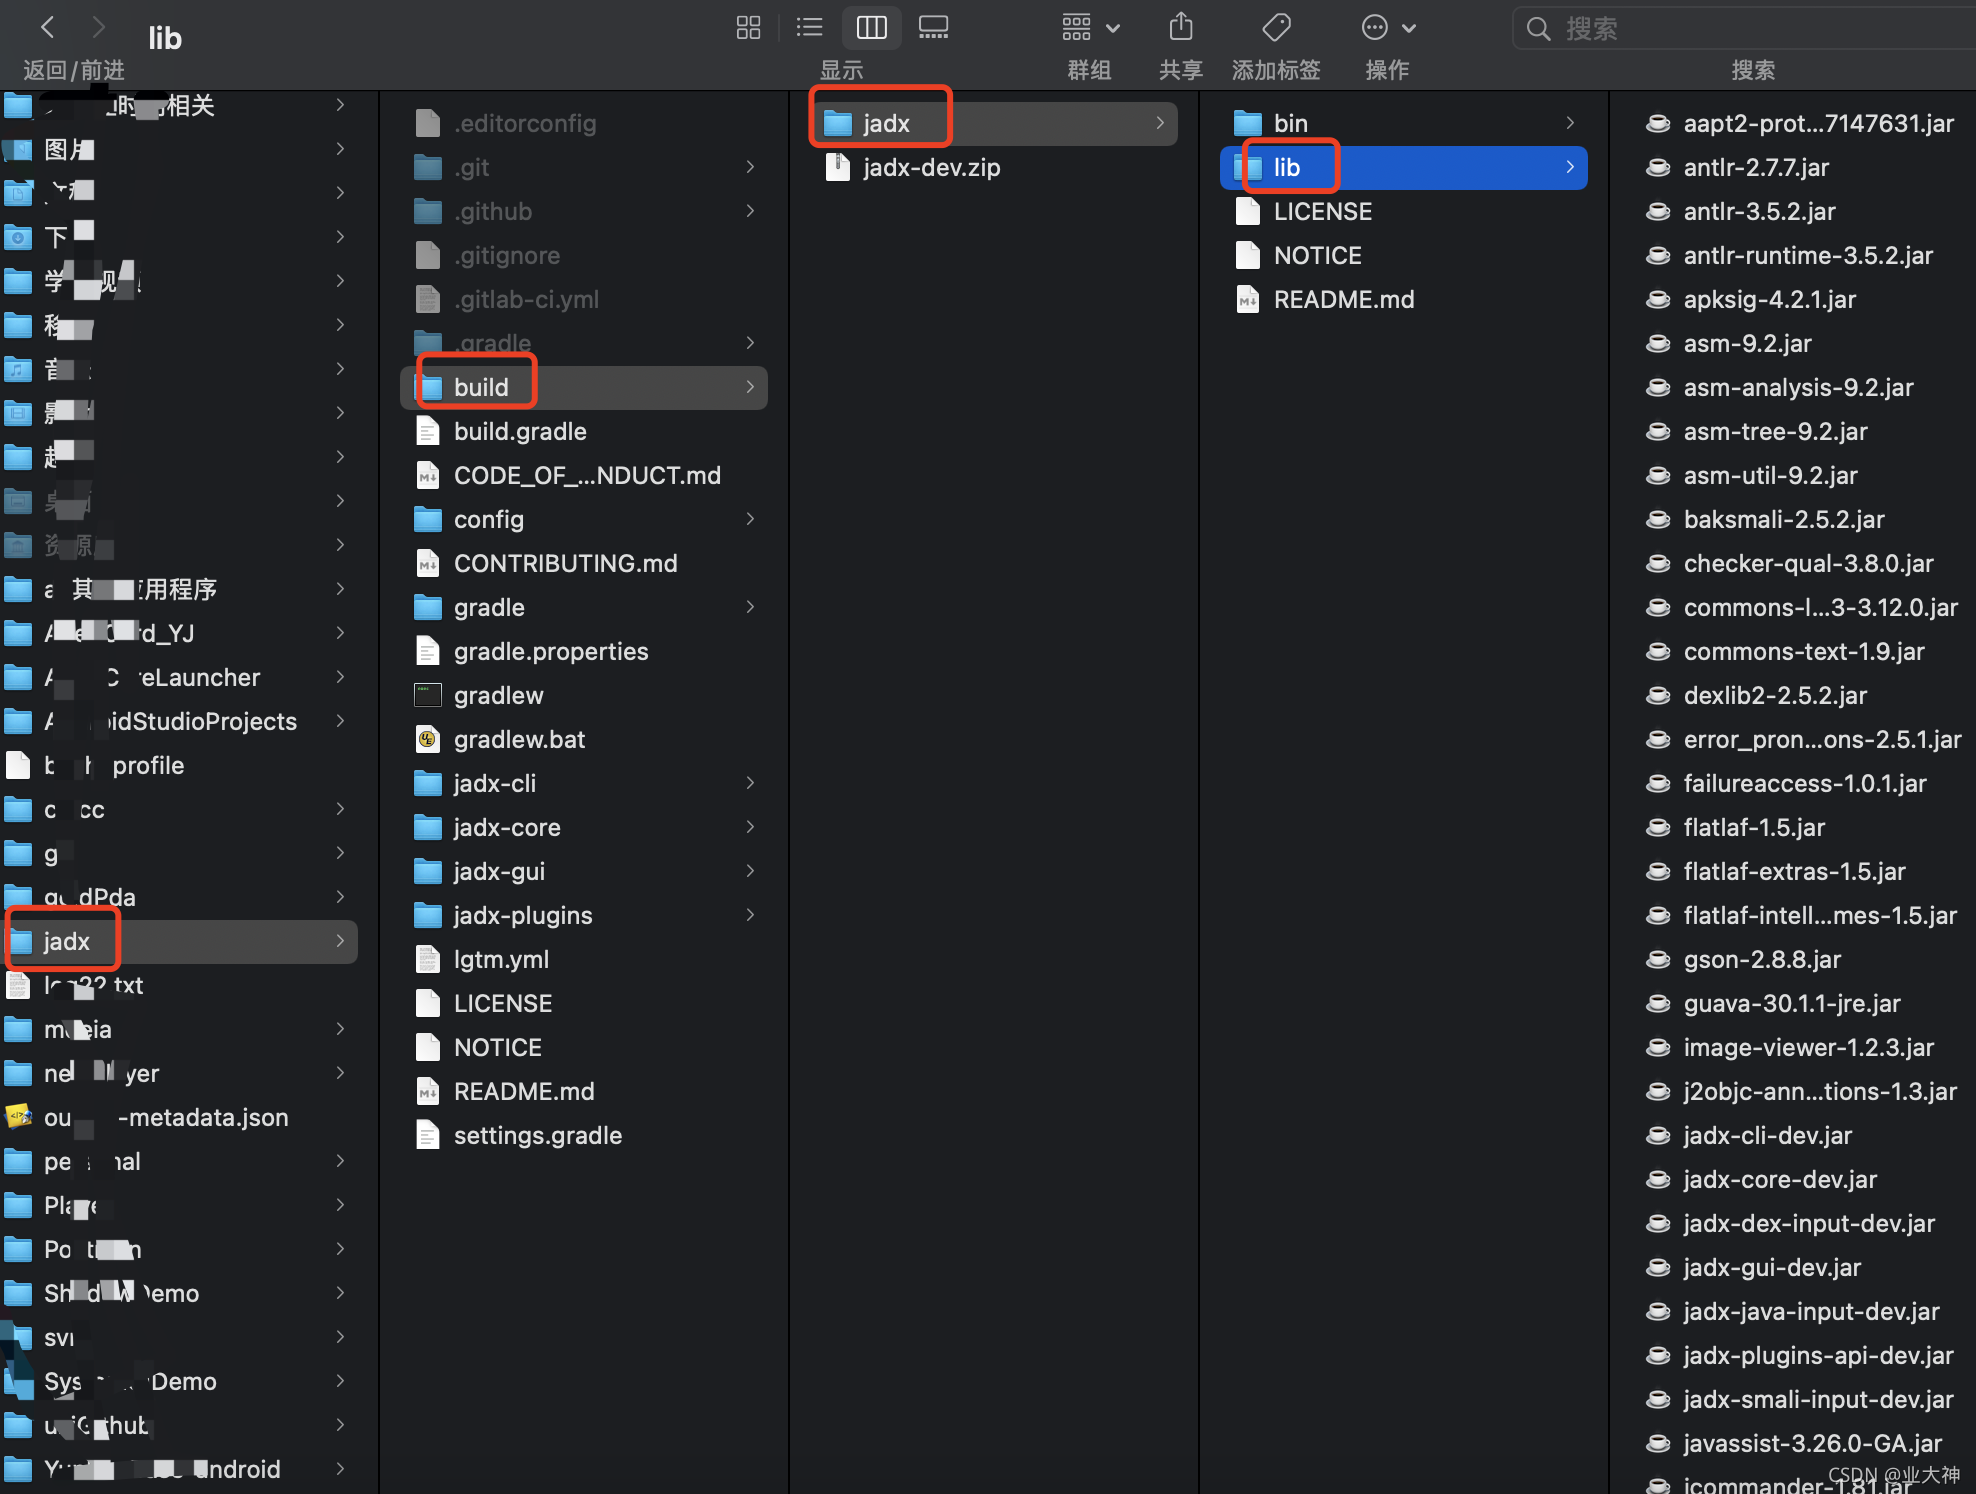
Task: Click the gson-2.8.8.jar icon
Action: click(x=1658, y=959)
